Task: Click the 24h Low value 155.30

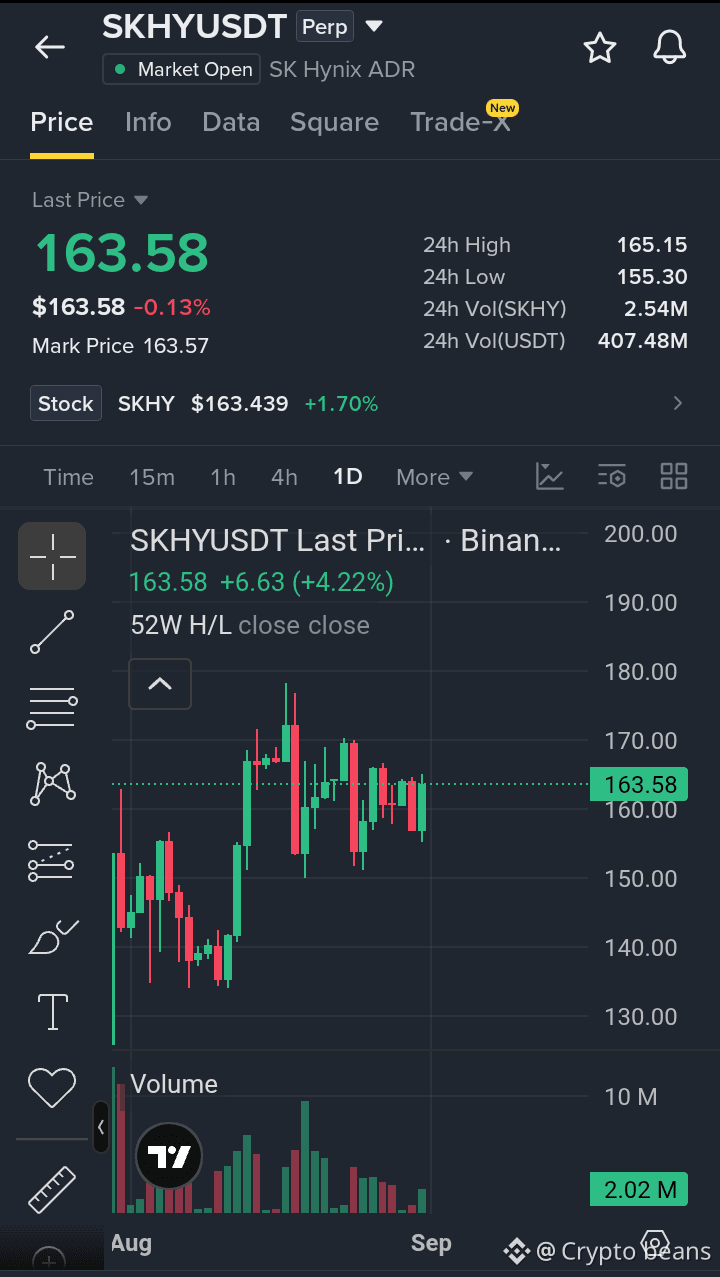Action: tap(652, 277)
